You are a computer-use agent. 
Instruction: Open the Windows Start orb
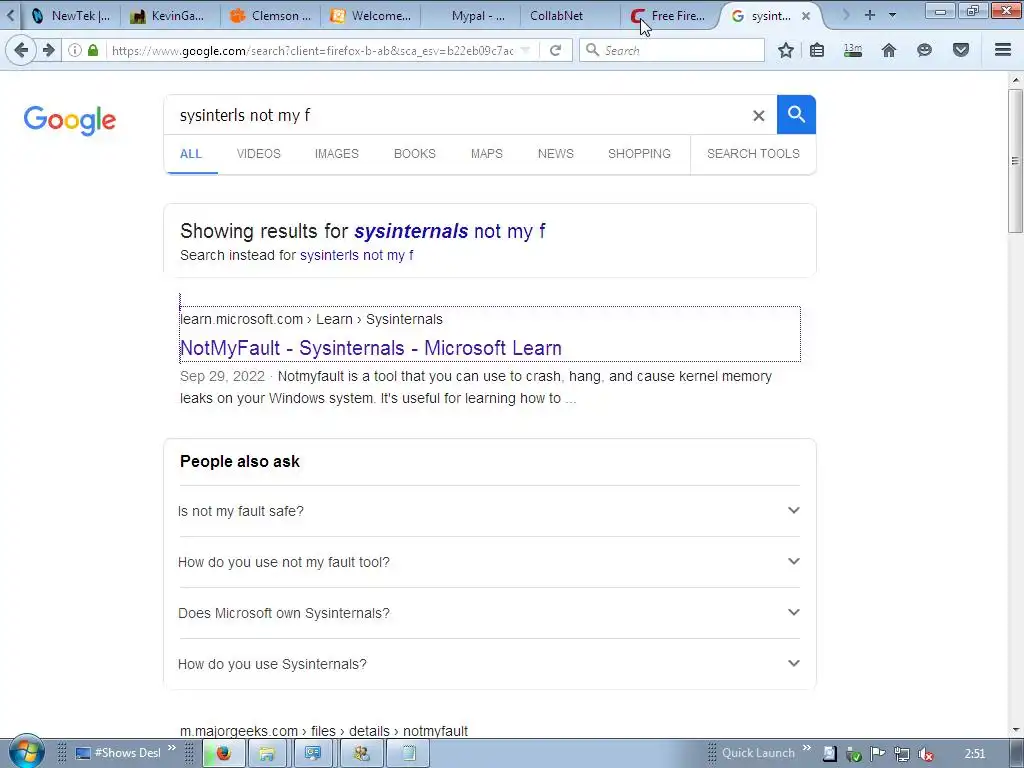tap(25, 752)
